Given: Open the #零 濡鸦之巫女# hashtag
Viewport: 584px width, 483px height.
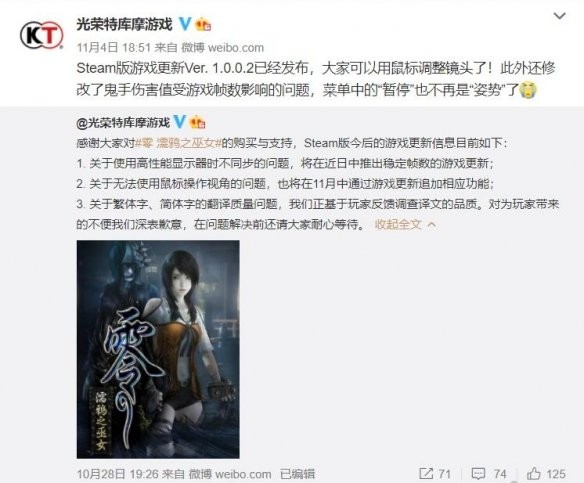Looking at the screenshot, I should (178, 143).
